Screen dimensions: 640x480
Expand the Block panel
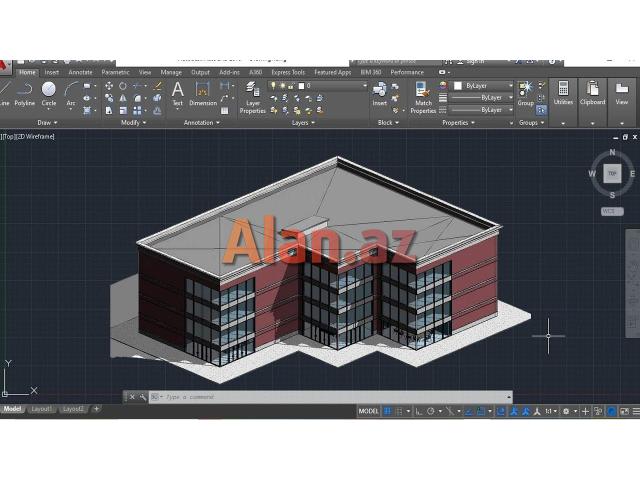point(388,122)
